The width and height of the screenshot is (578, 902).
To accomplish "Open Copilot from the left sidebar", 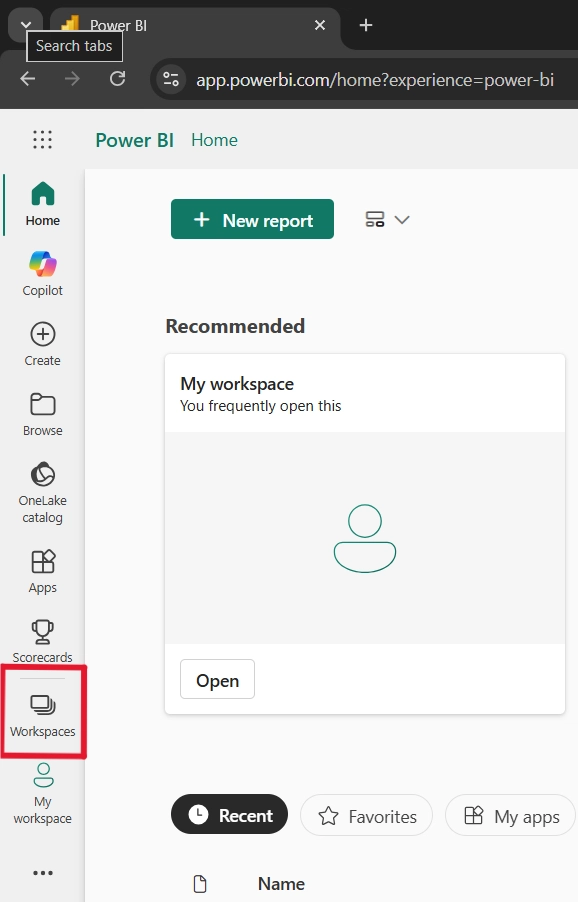I will tap(43, 274).
